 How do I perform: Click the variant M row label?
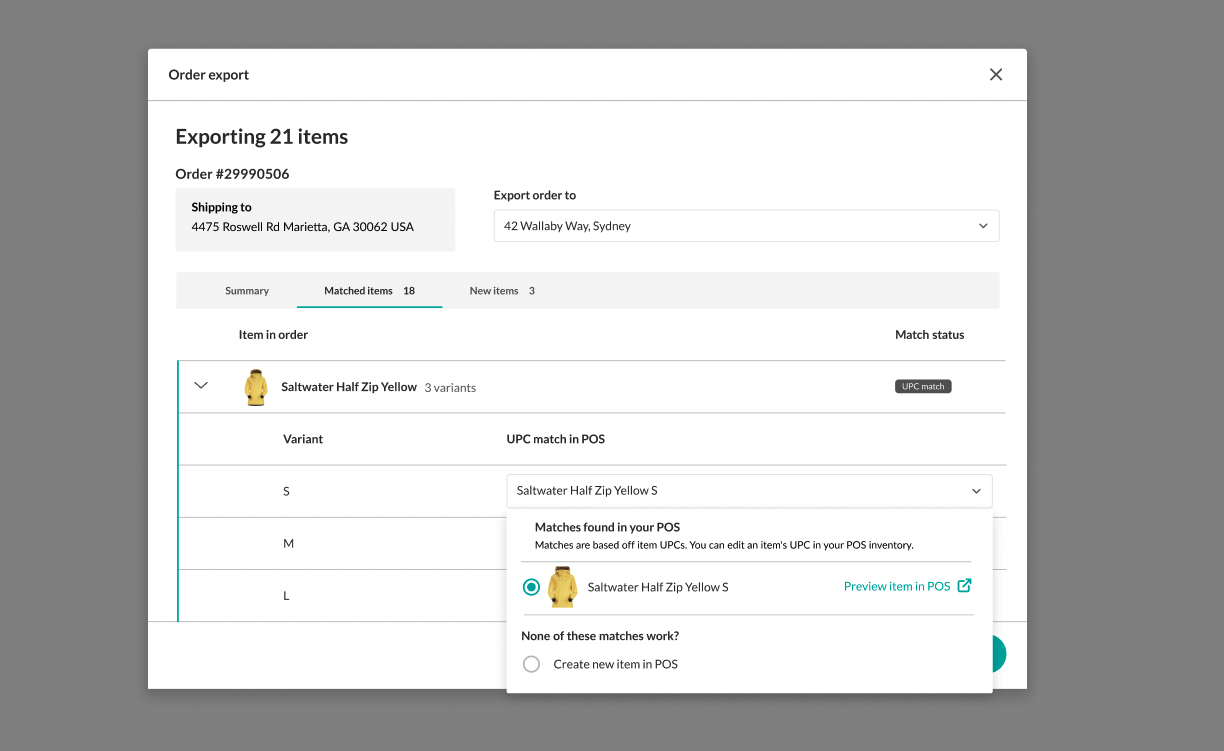[289, 544]
